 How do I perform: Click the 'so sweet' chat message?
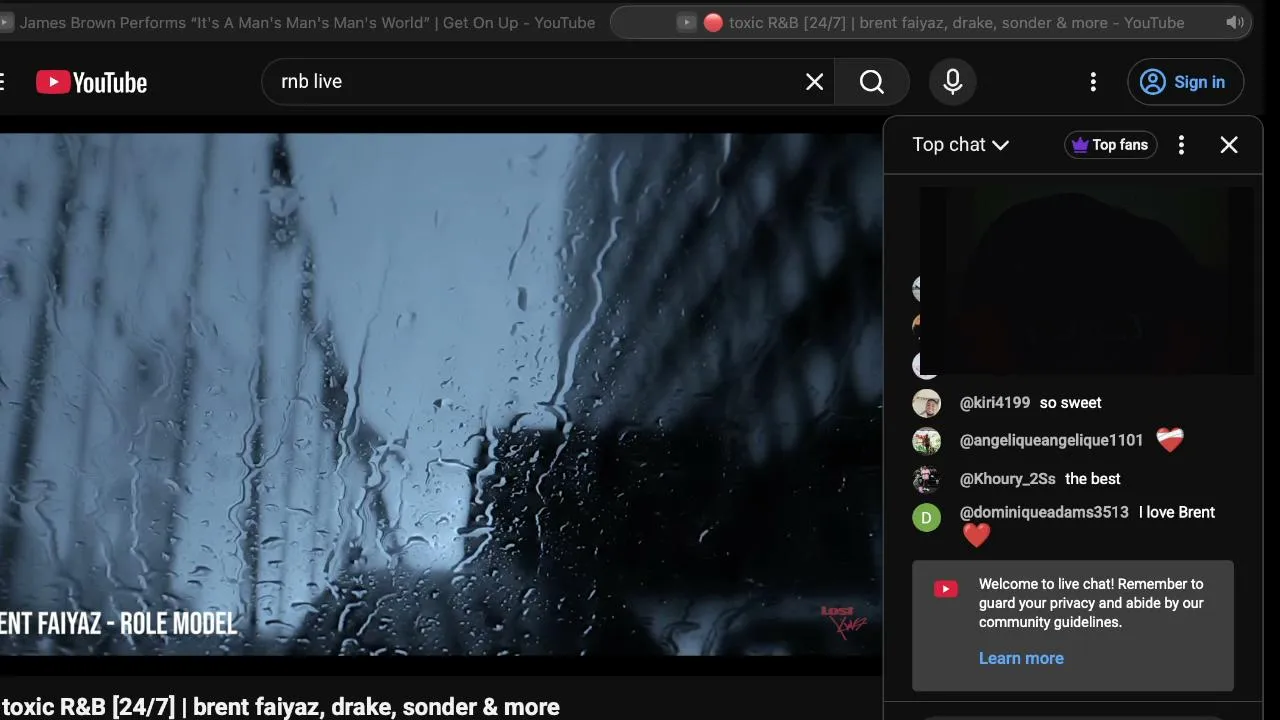1071,403
